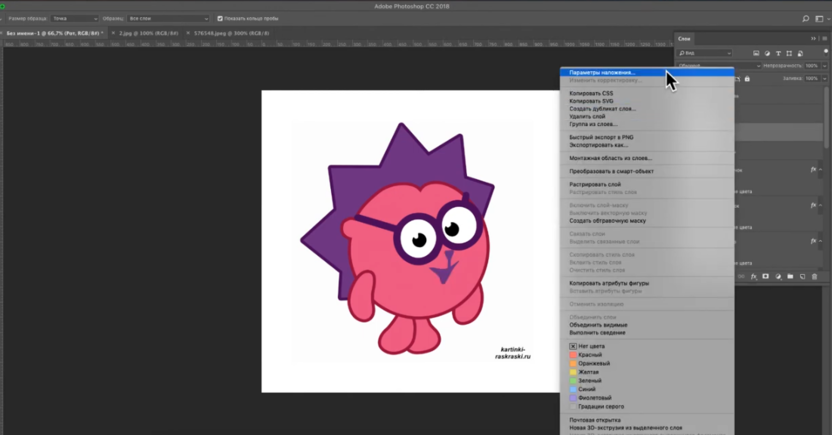Click the delete layer trash icon
Image resolution: width=832 pixels, height=435 pixels.
coord(815,276)
